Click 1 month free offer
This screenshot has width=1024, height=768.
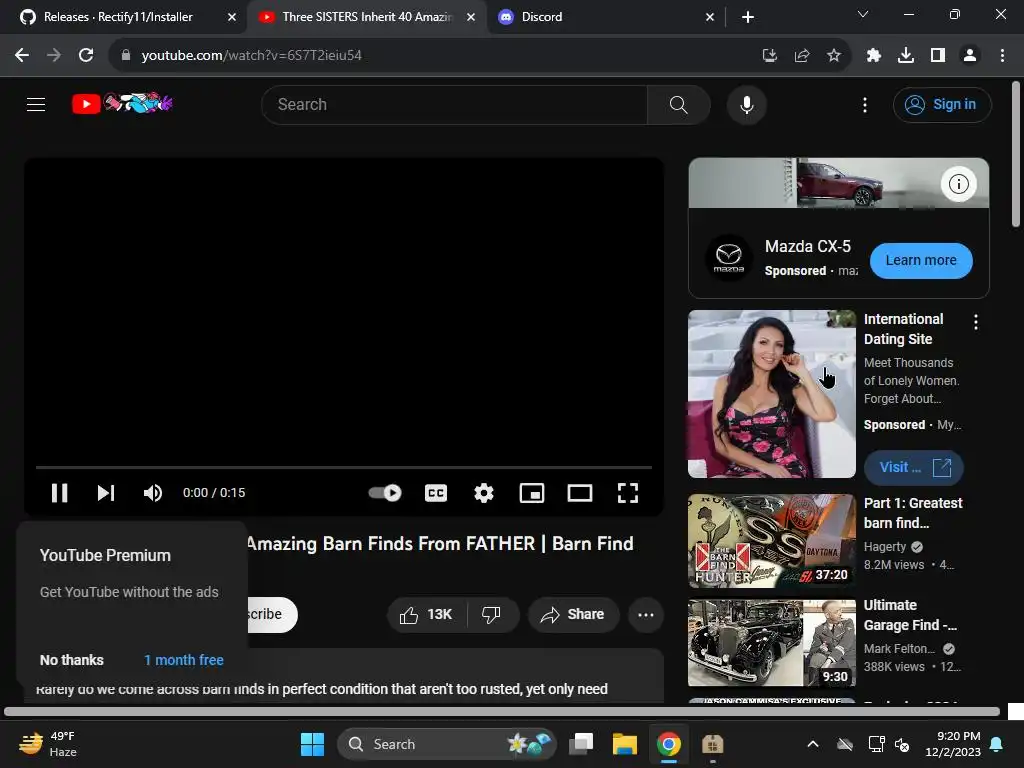pos(184,660)
